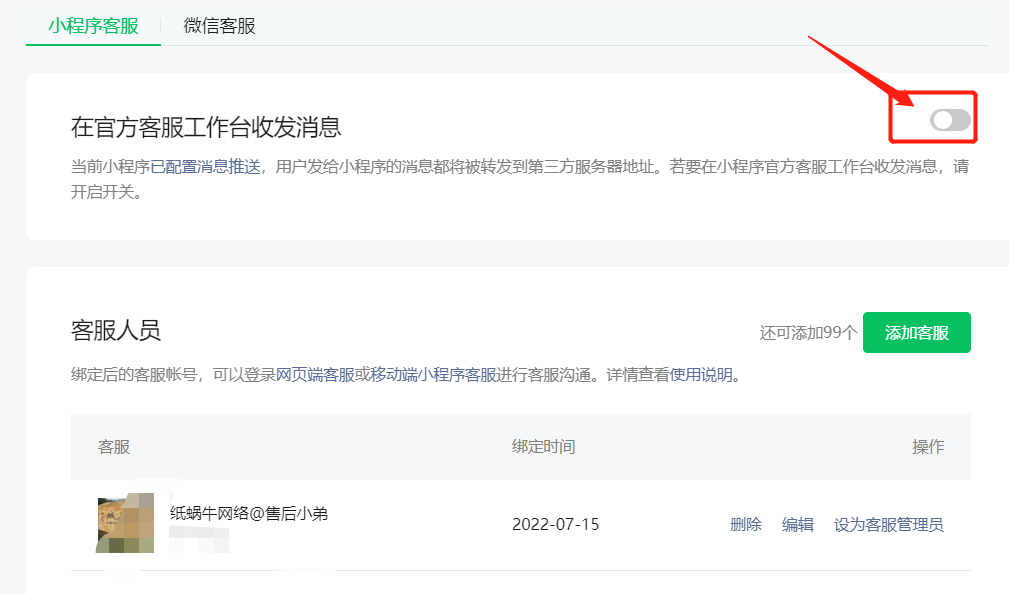
Task: Click the 绑定时间 column header
Action: click(x=544, y=447)
